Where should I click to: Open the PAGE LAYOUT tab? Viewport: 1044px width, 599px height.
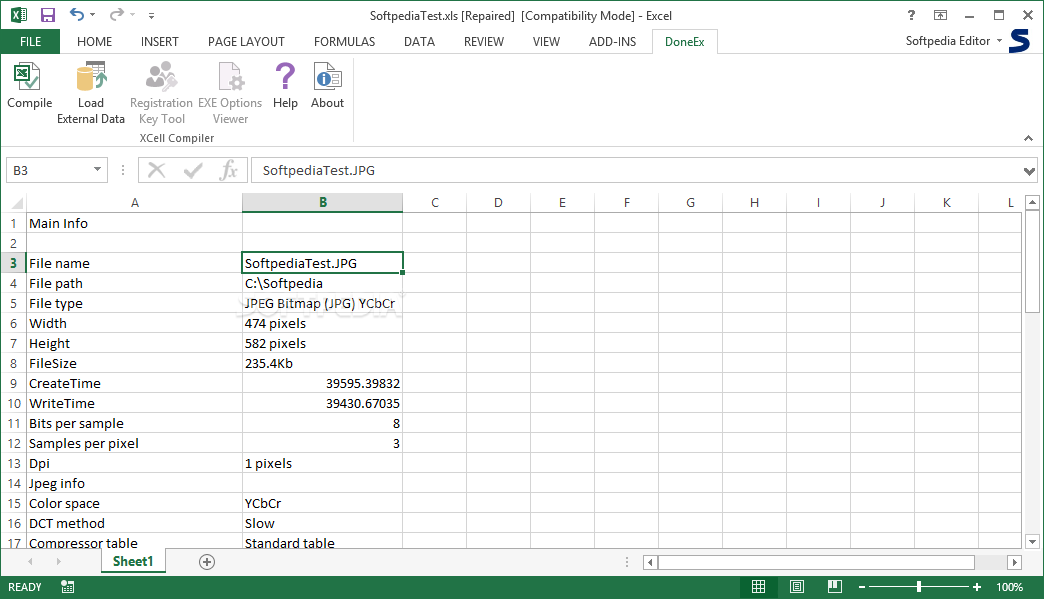point(246,41)
